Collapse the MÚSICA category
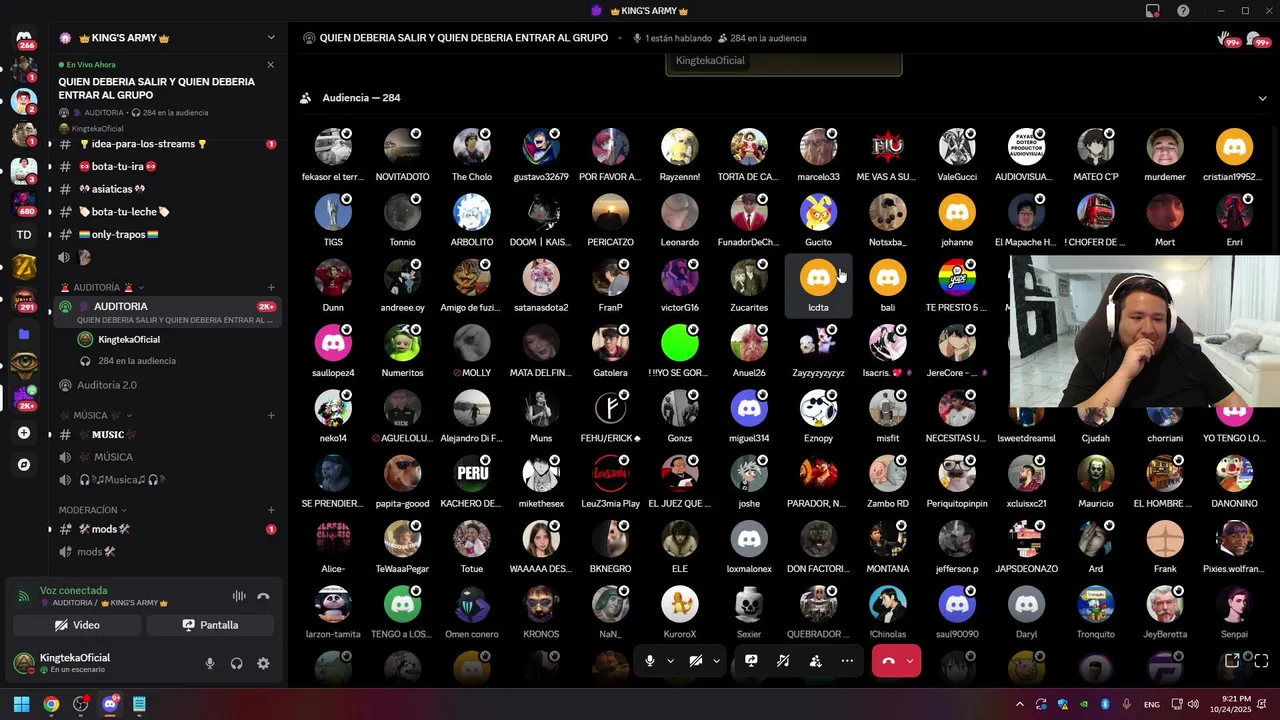This screenshot has width=1280, height=720. click(x=96, y=415)
